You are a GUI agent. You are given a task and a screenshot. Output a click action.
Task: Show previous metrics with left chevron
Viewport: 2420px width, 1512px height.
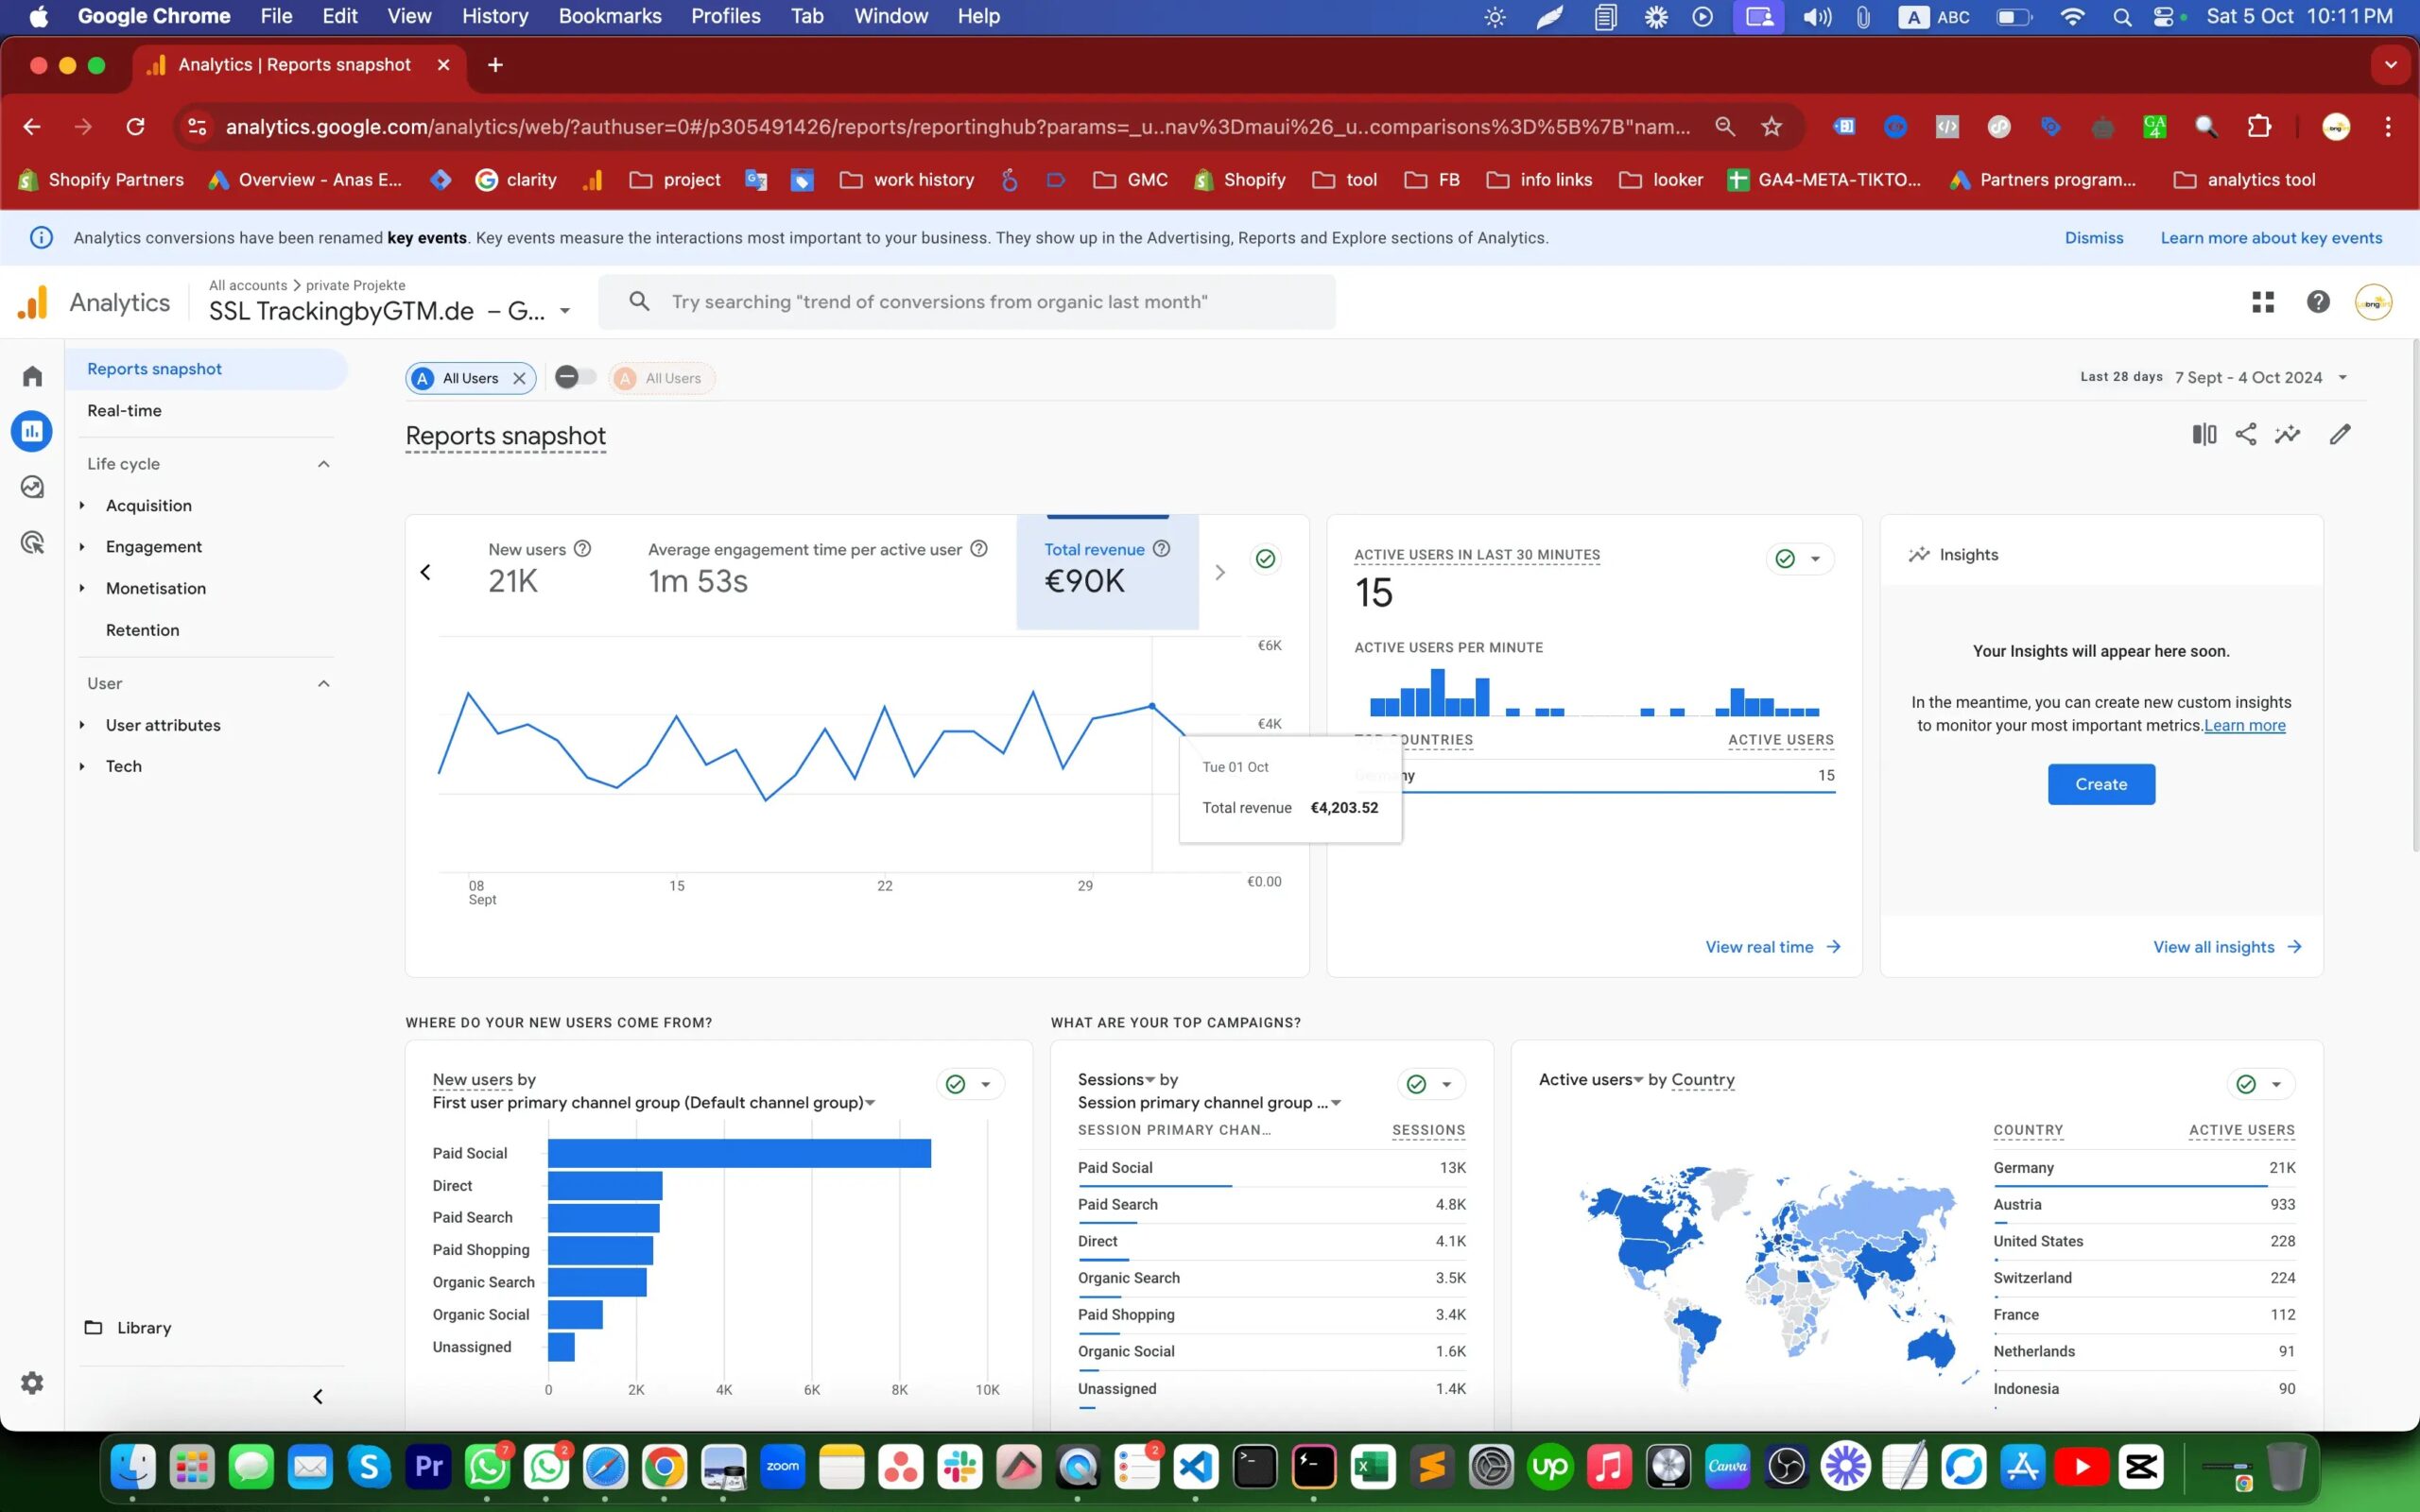(426, 572)
